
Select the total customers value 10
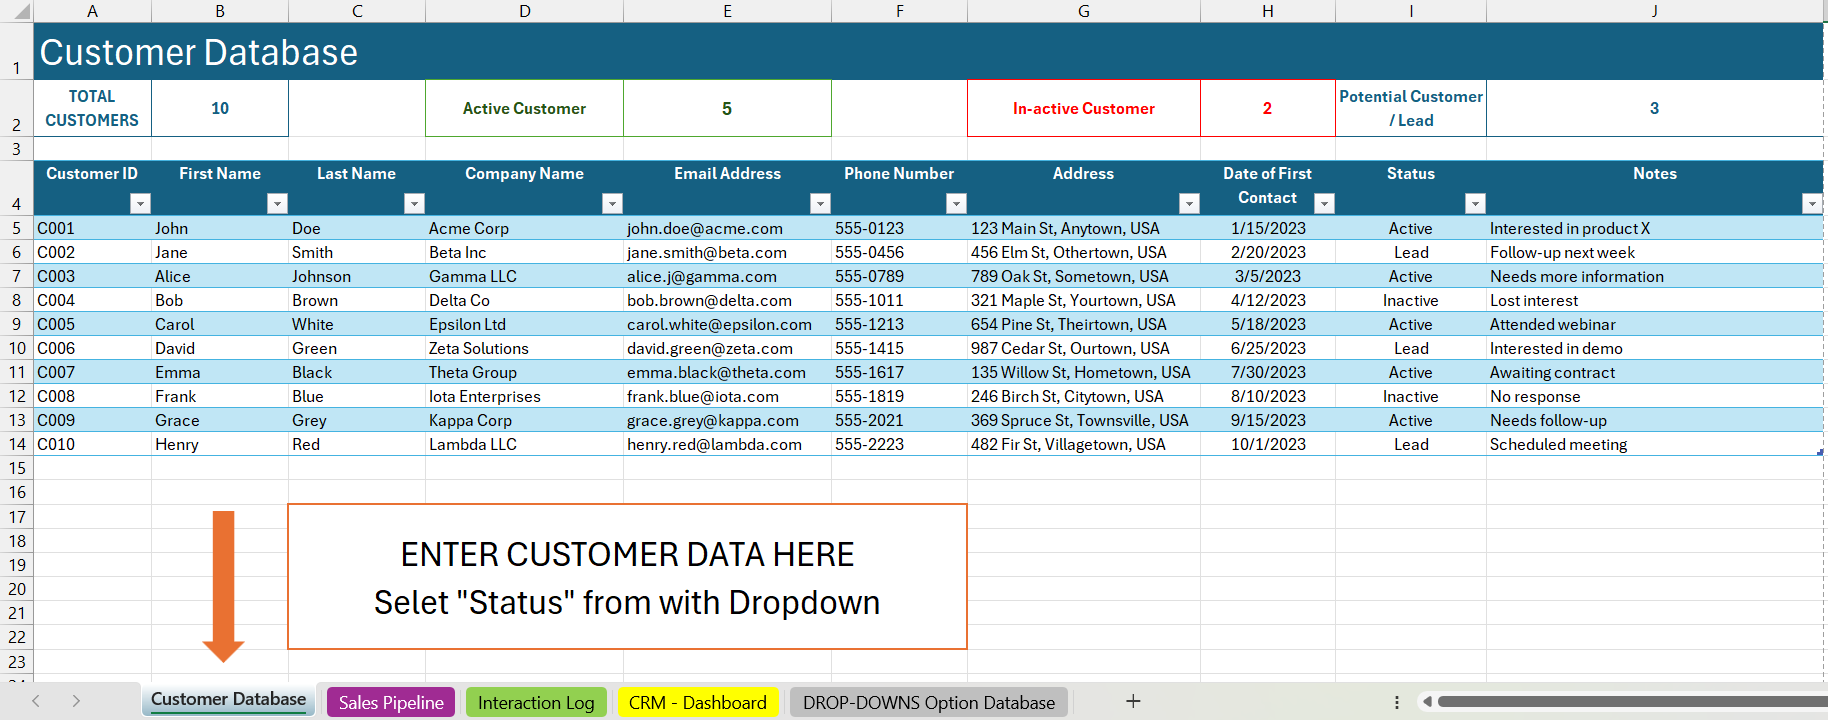pos(220,108)
